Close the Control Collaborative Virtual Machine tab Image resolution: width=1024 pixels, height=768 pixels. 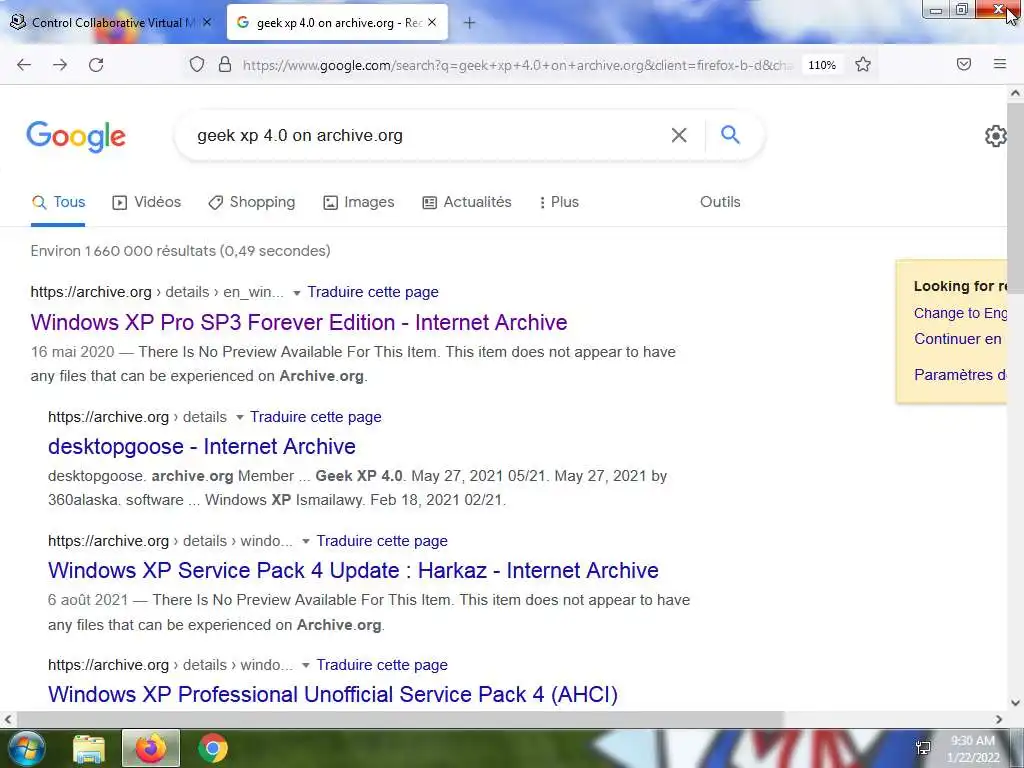pos(207,22)
